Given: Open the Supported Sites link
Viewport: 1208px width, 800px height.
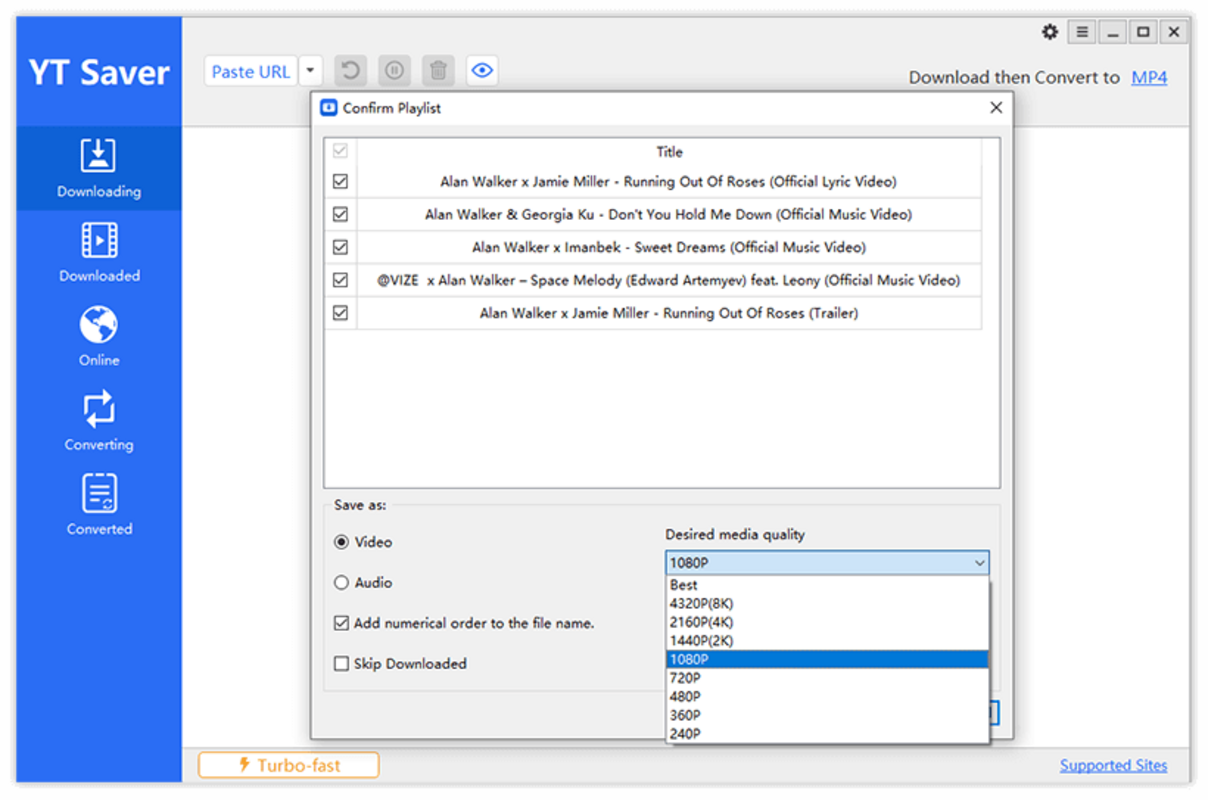Looking at the screenshot, I should [x=1113, y=765].
